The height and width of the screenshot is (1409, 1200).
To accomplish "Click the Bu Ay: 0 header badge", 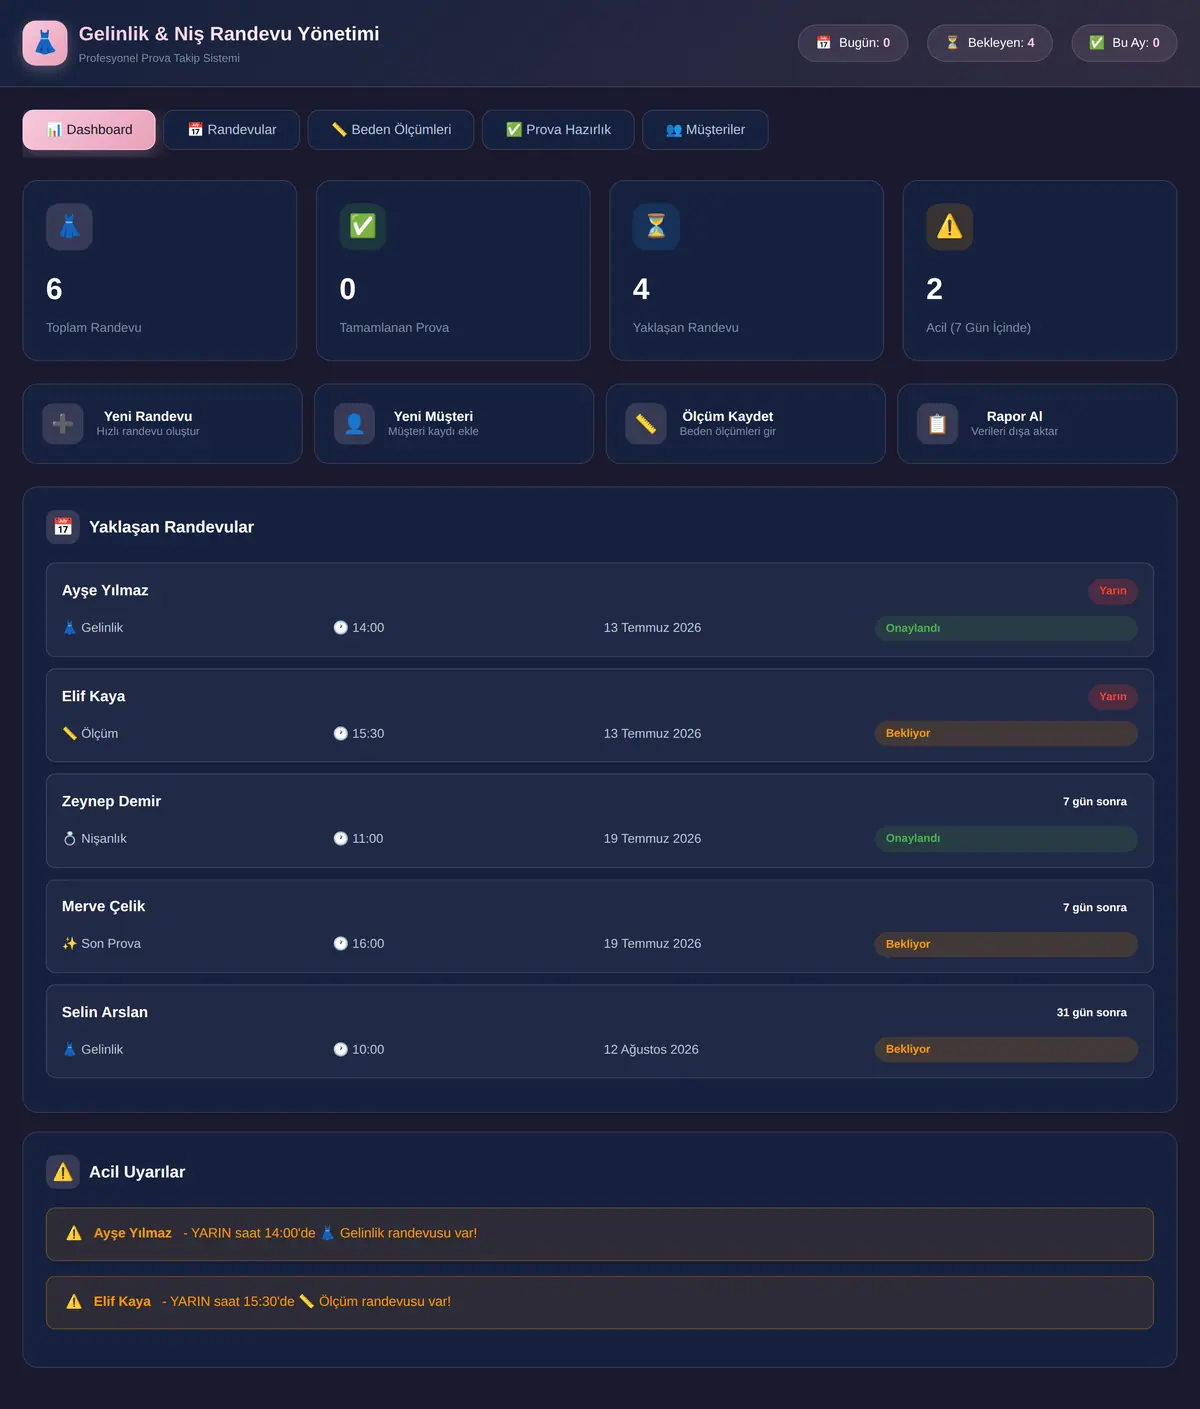I will tap(1124, 43).
